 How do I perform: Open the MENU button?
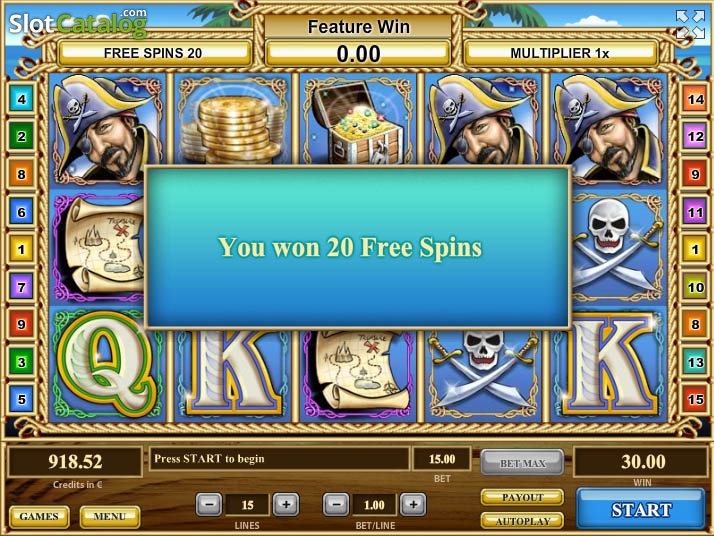[x=110, y=516]
